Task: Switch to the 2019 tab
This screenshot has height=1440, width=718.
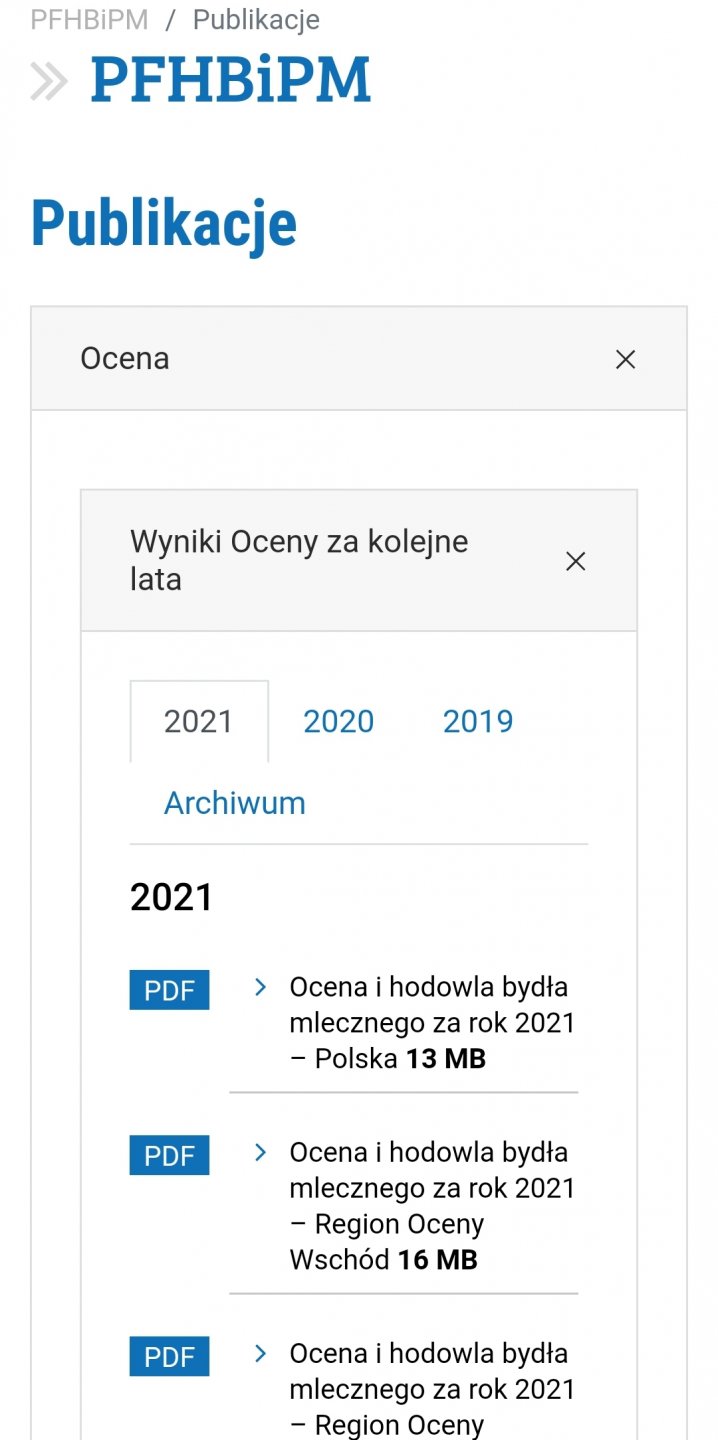Action: tap(478, 721)
